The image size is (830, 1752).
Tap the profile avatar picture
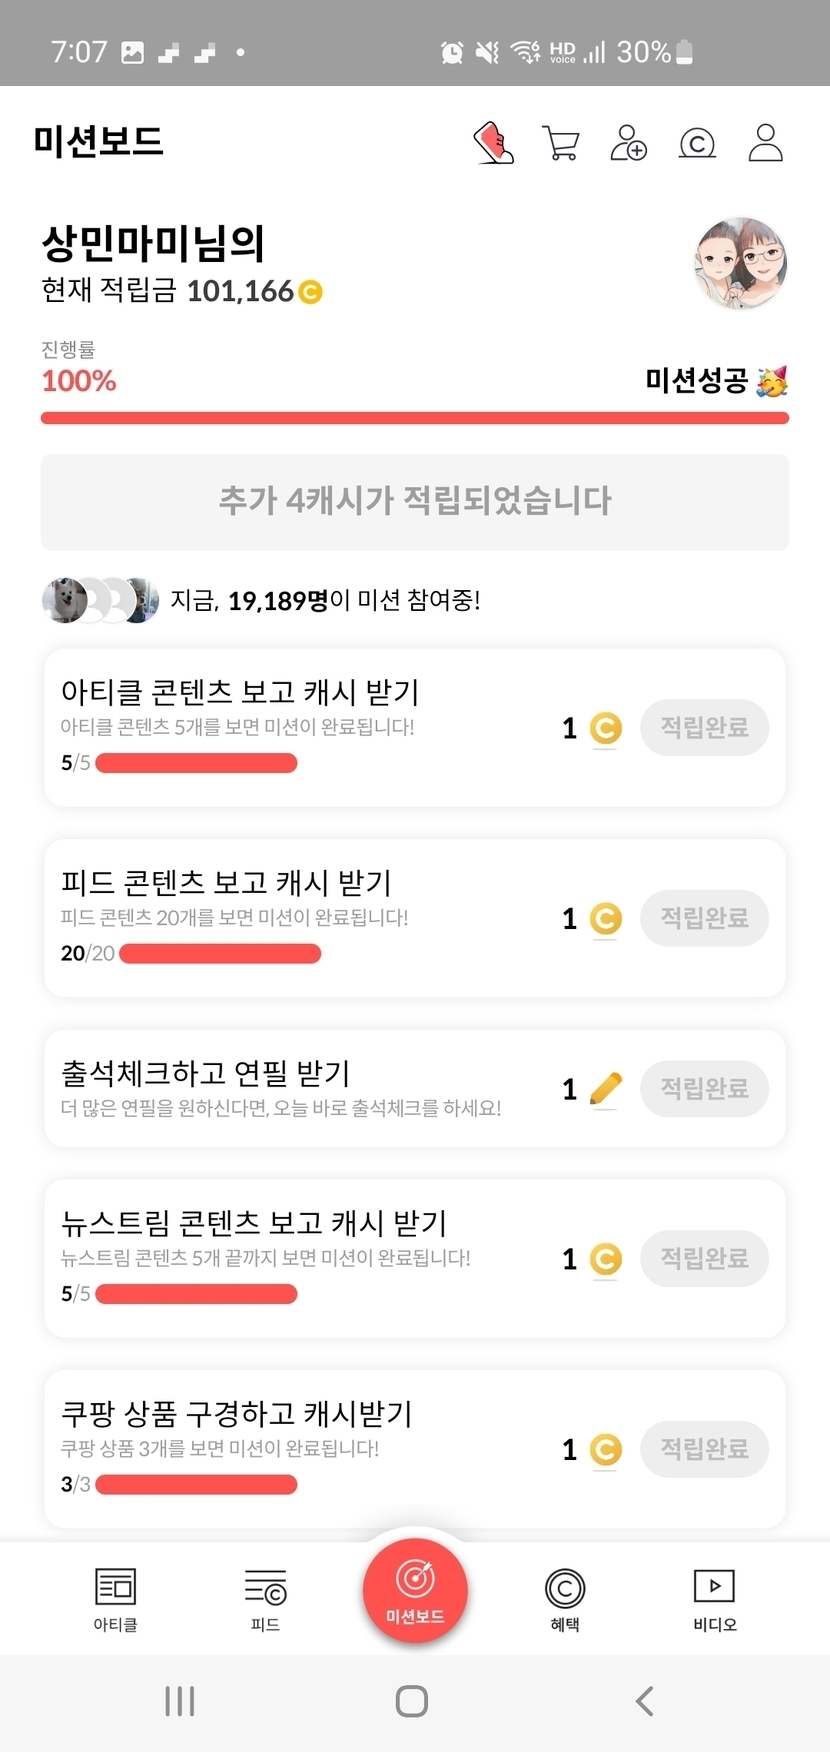pyautogui.click(x=740, y=263)
